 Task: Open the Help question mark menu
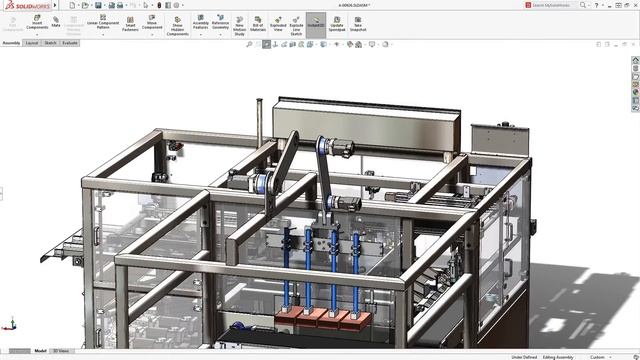pyautogui.click(x=596, y=5)
